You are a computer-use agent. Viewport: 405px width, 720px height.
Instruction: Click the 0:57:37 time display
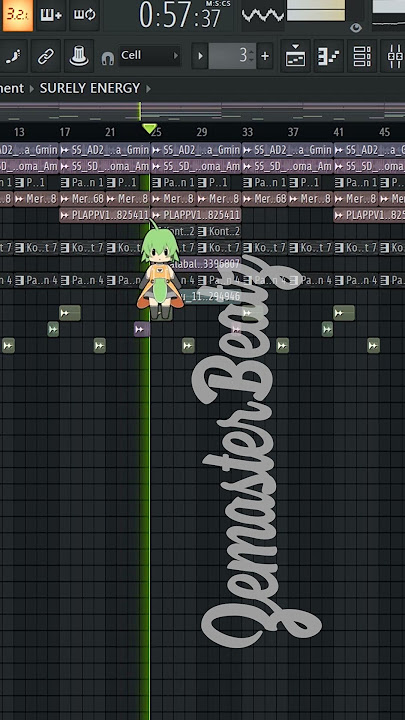180,15
